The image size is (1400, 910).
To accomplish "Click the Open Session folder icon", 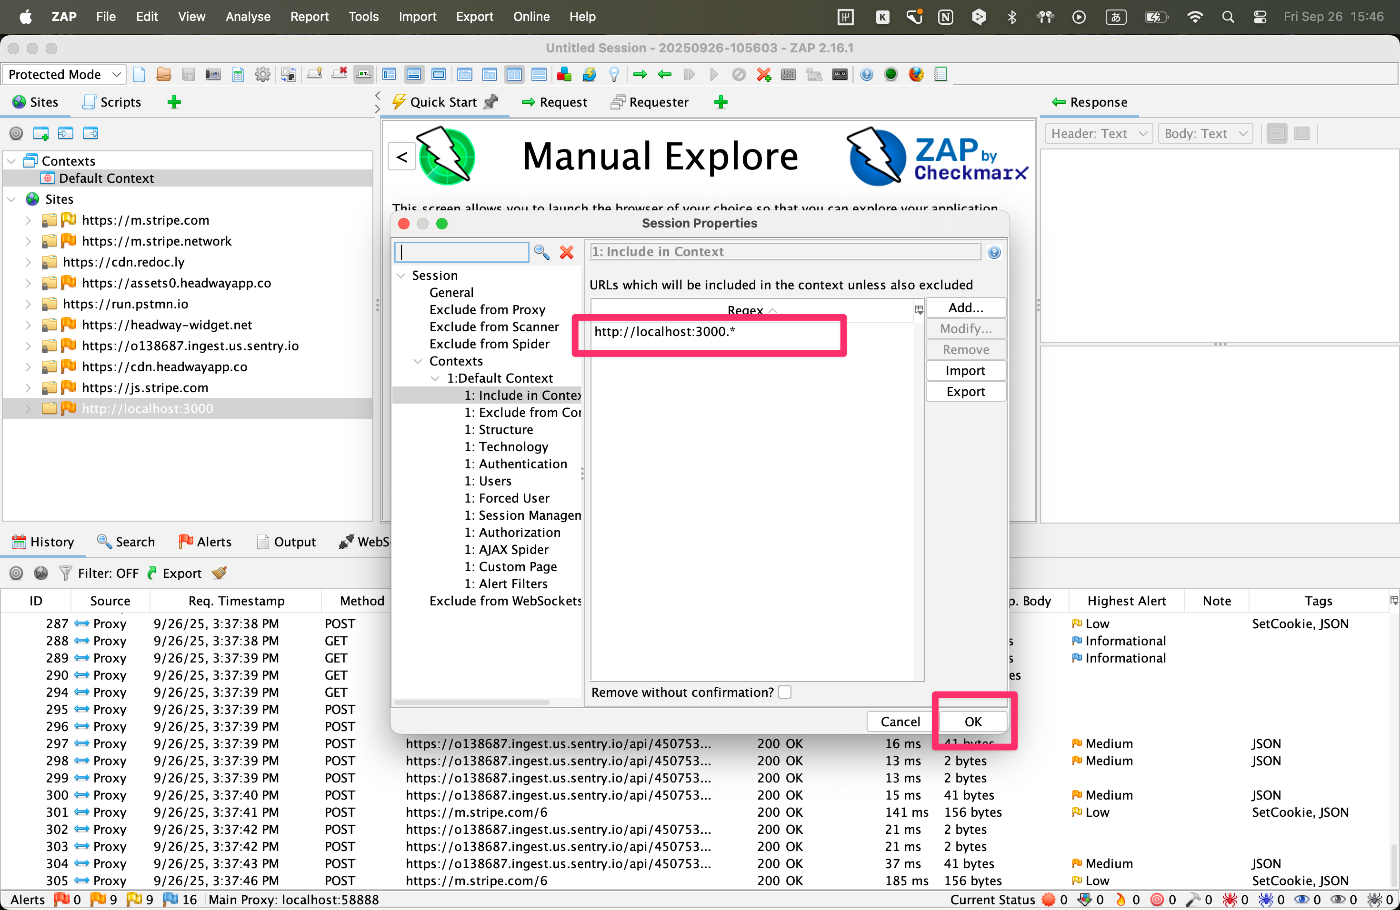I will click(164, 74).
